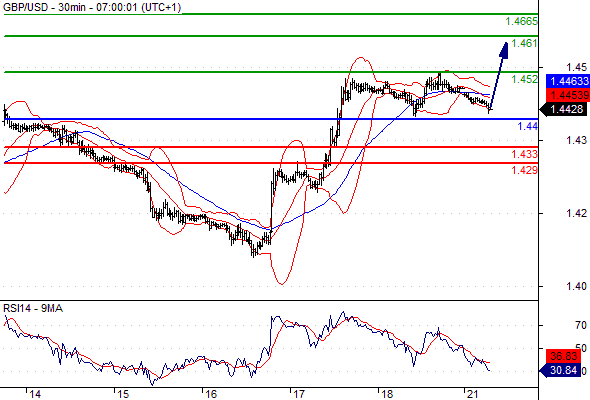Select the 1.4665 resistance level label
This screenshot has height=400, width=590.
tap(521, 21)
